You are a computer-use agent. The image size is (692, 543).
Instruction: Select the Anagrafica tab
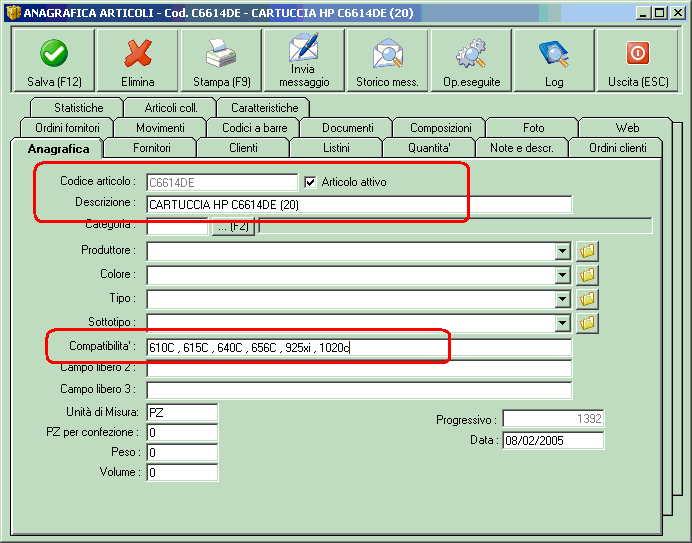coord(58,149)
